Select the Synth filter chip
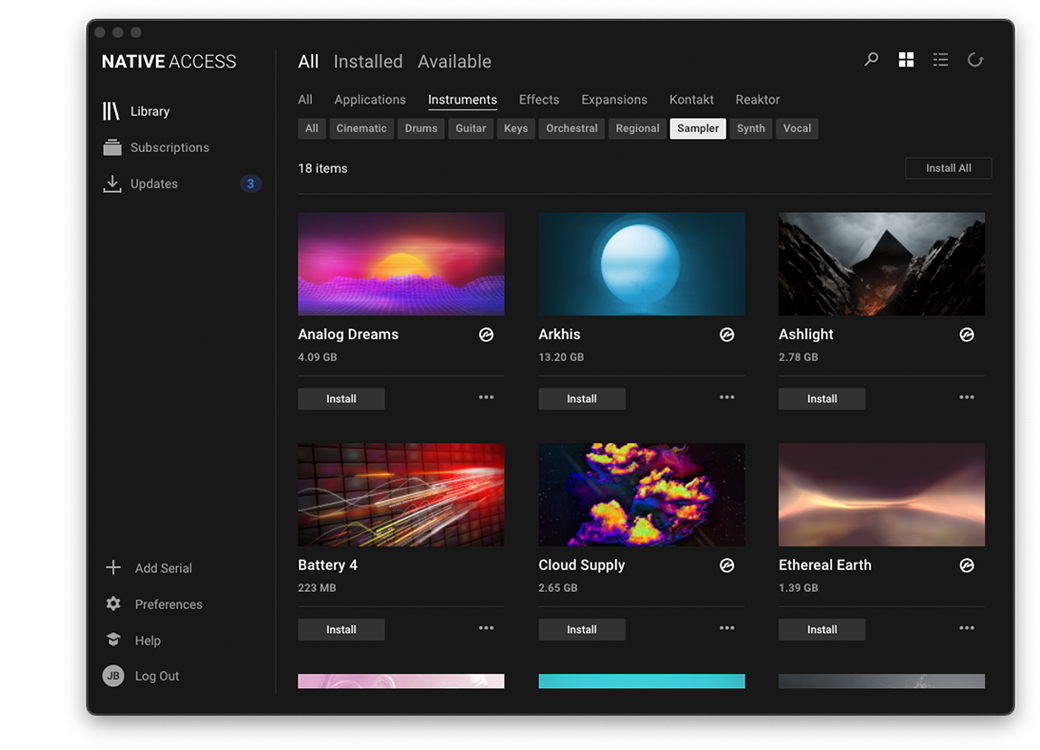 click(x=751, y=129)
